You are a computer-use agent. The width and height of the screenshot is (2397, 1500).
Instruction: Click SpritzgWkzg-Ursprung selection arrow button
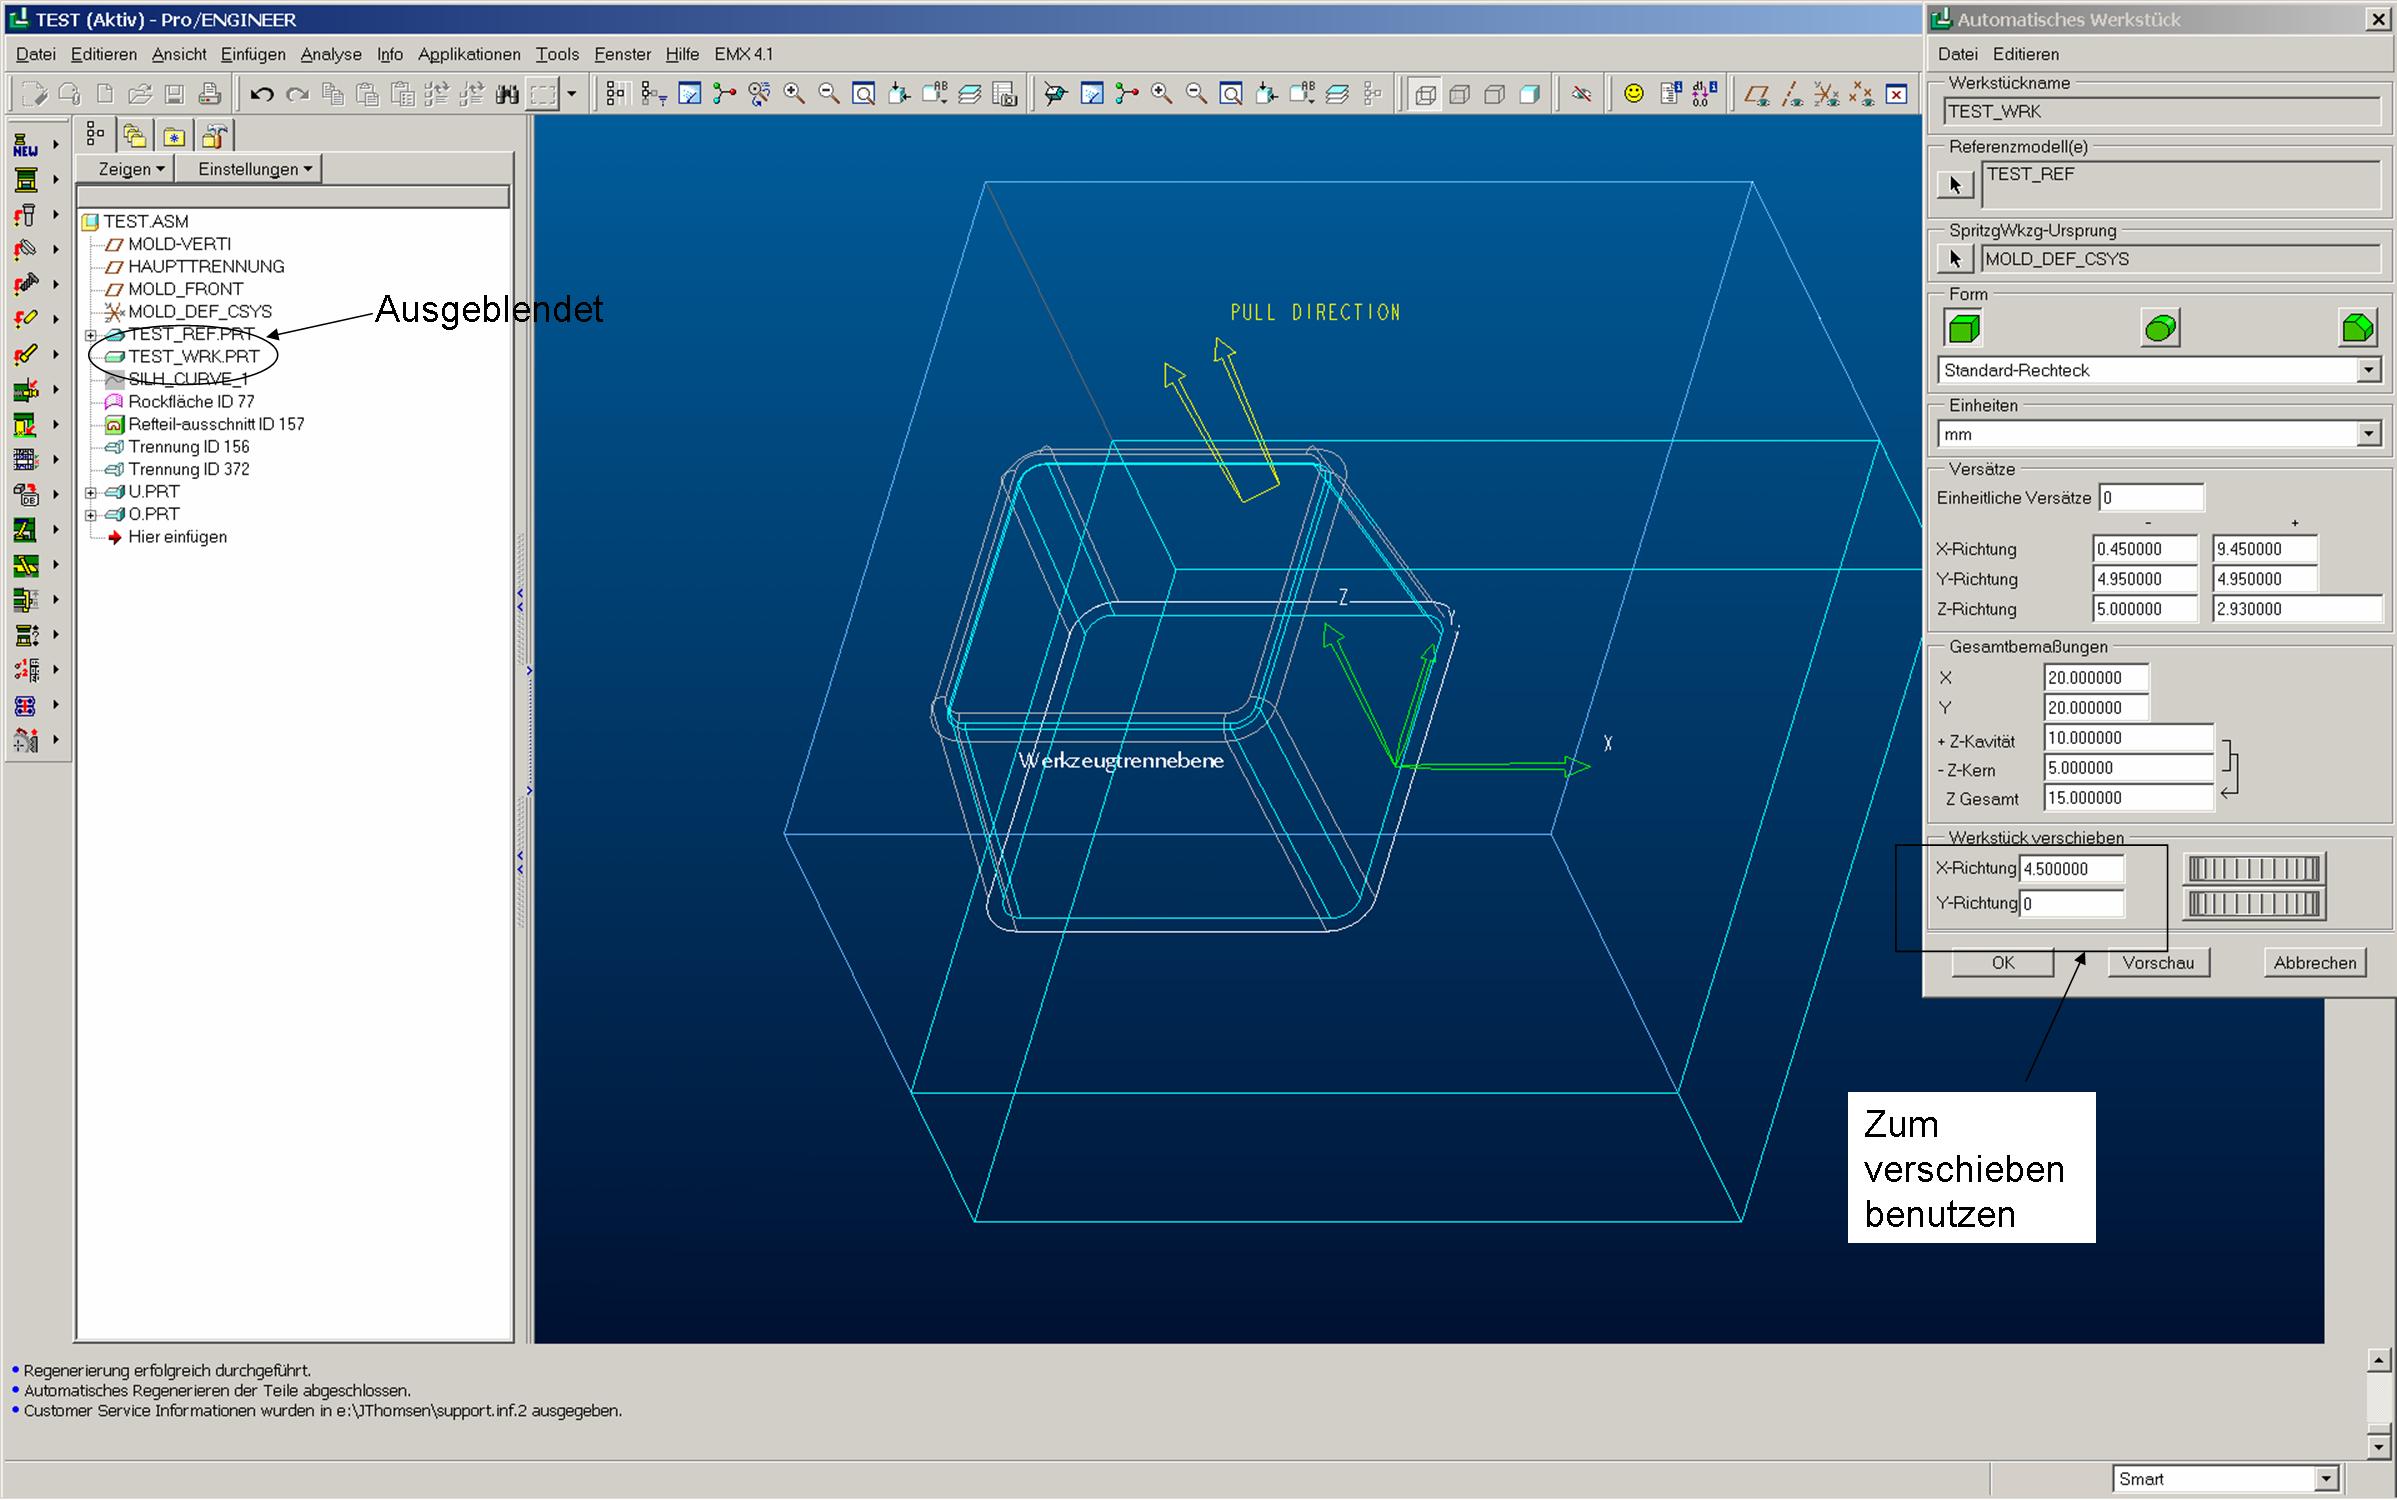click(1955, 259)
